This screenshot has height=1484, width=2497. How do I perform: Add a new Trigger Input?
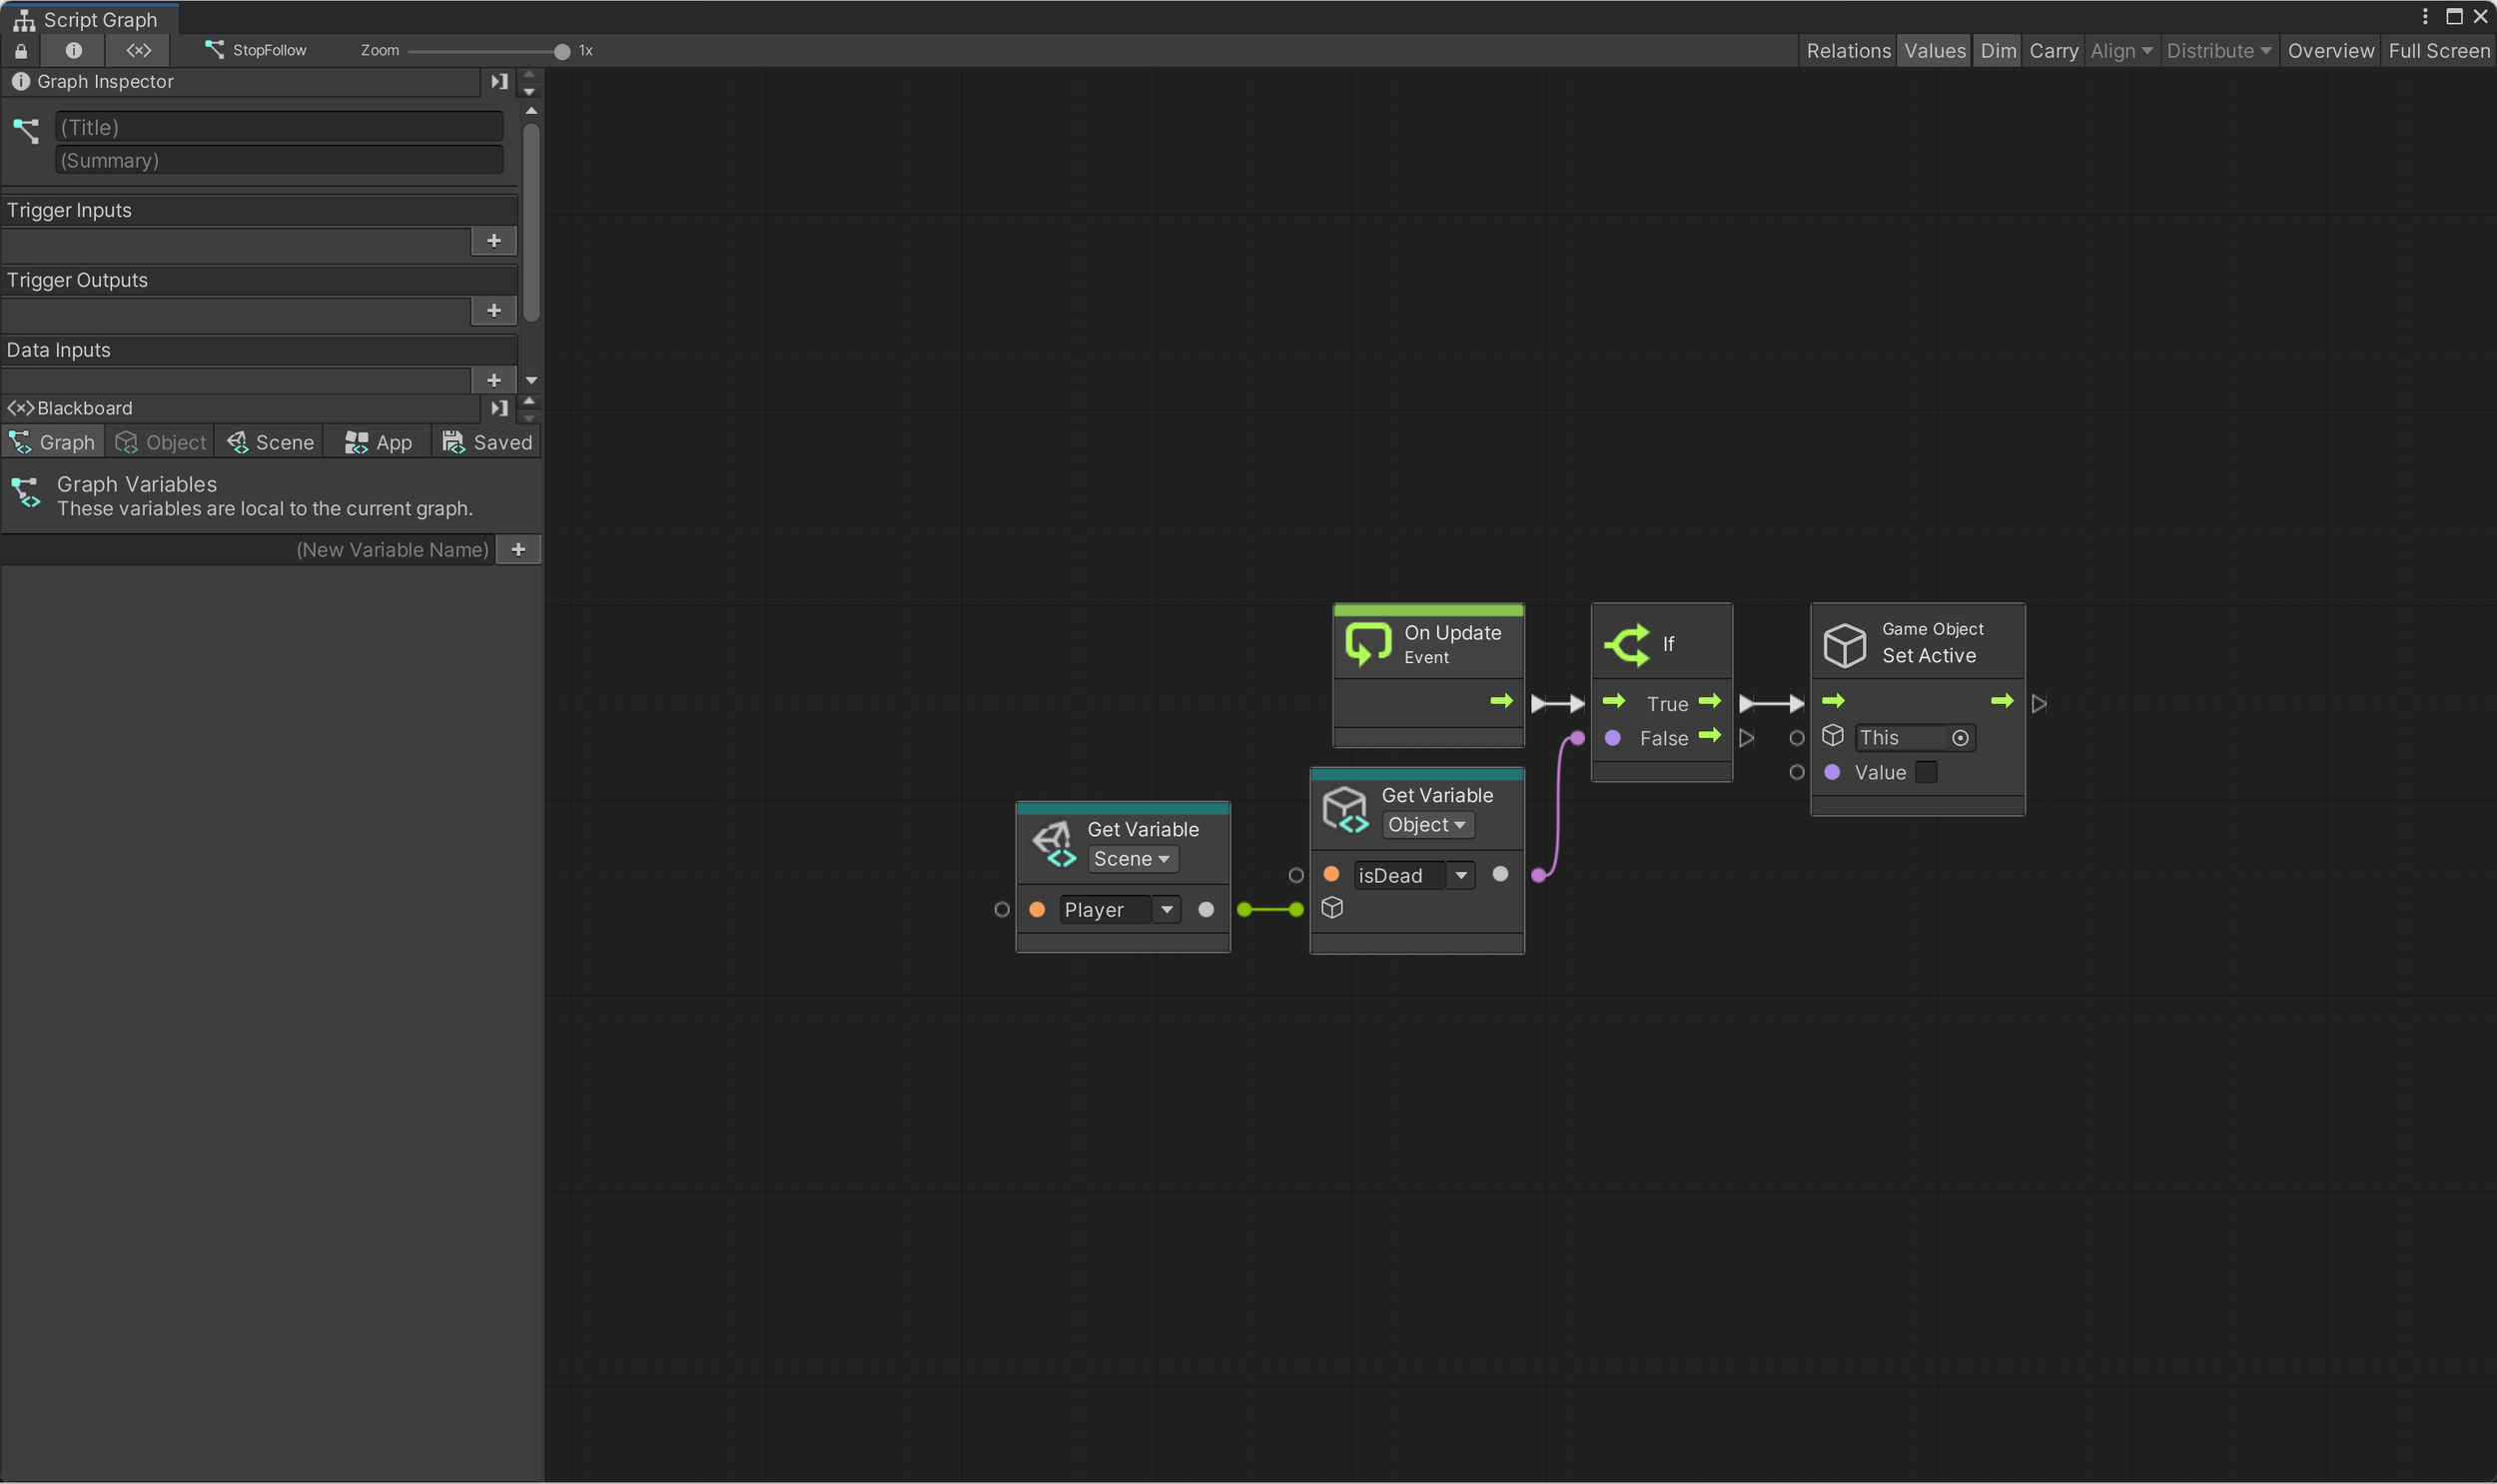[494, 241]
